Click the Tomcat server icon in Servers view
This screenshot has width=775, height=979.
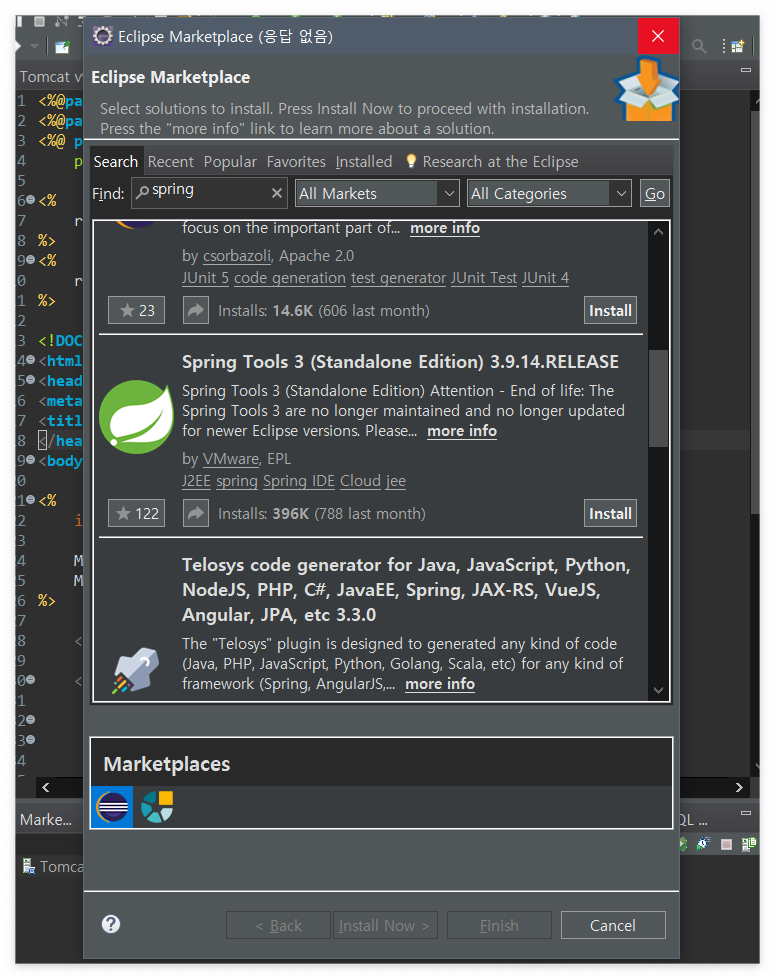point(29,866)
